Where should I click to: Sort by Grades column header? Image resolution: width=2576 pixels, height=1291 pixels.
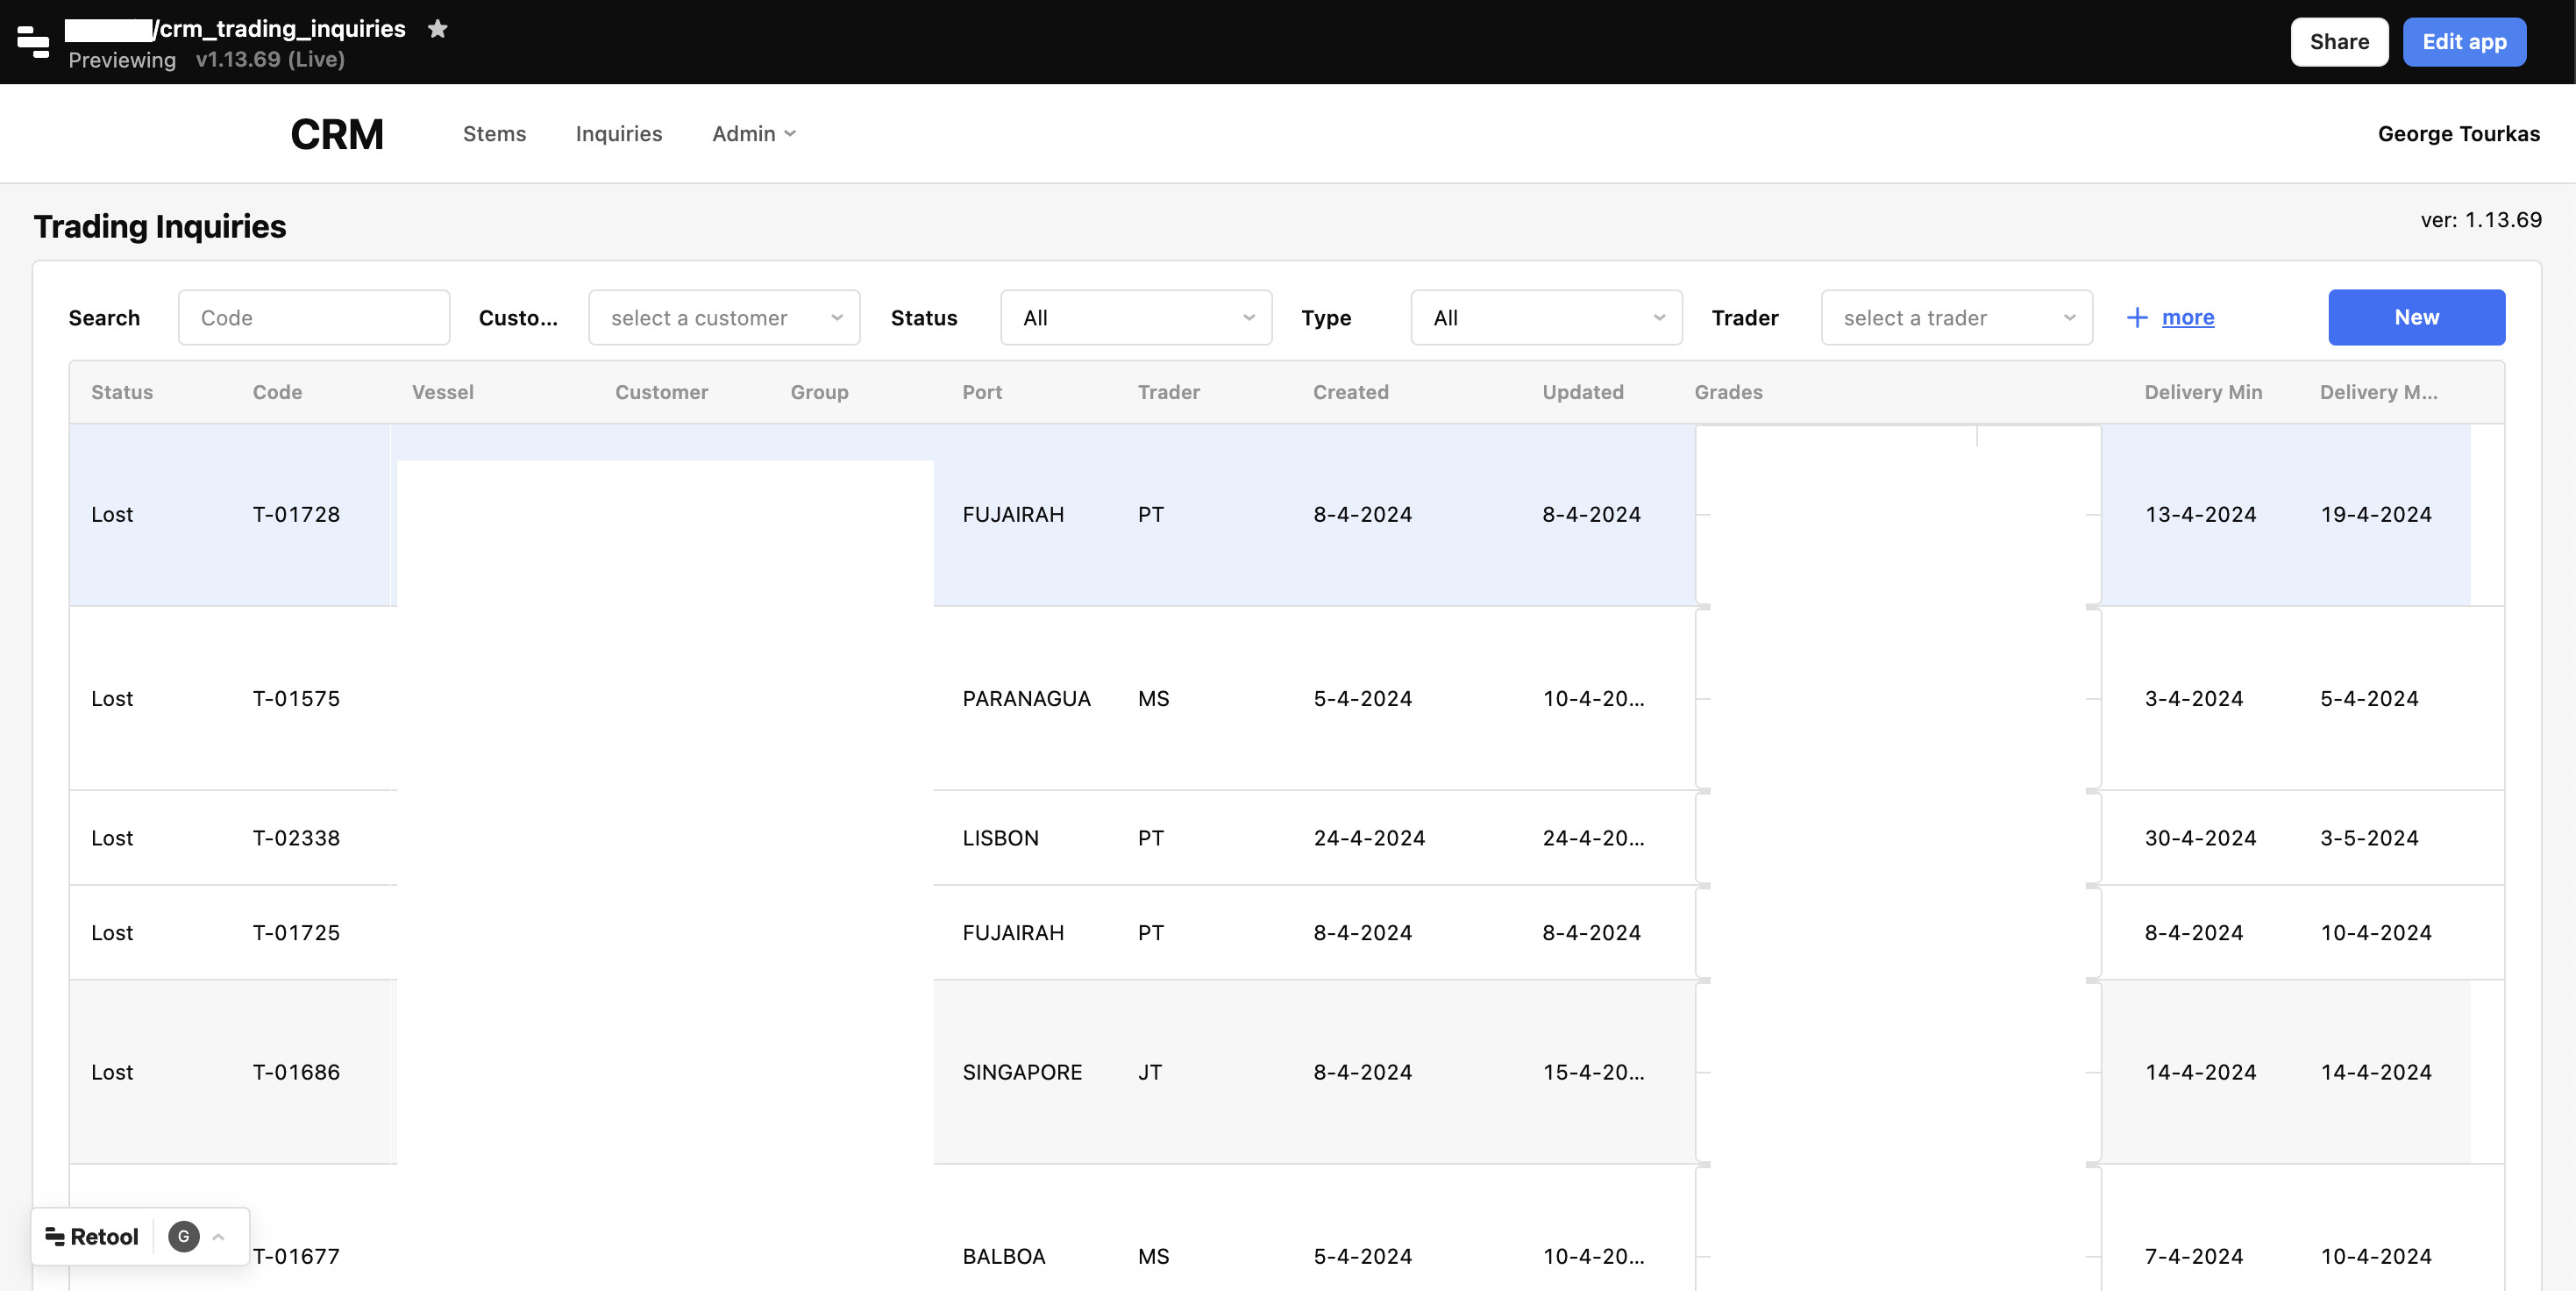point(1728,393)
